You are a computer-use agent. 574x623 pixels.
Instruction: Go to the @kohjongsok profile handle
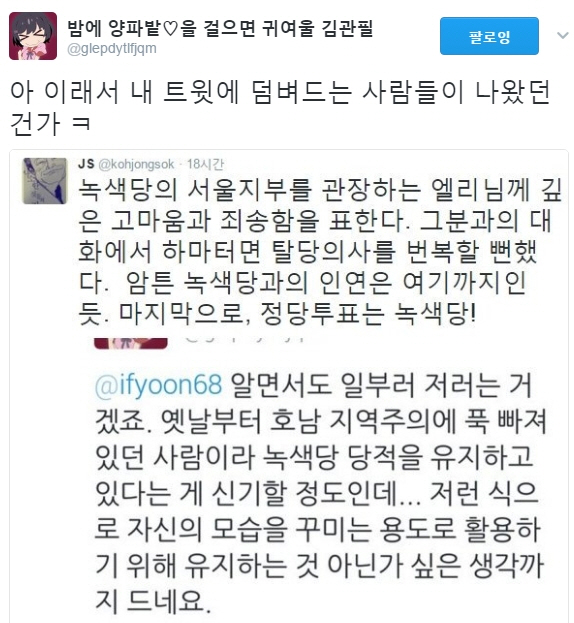(136, 164)
